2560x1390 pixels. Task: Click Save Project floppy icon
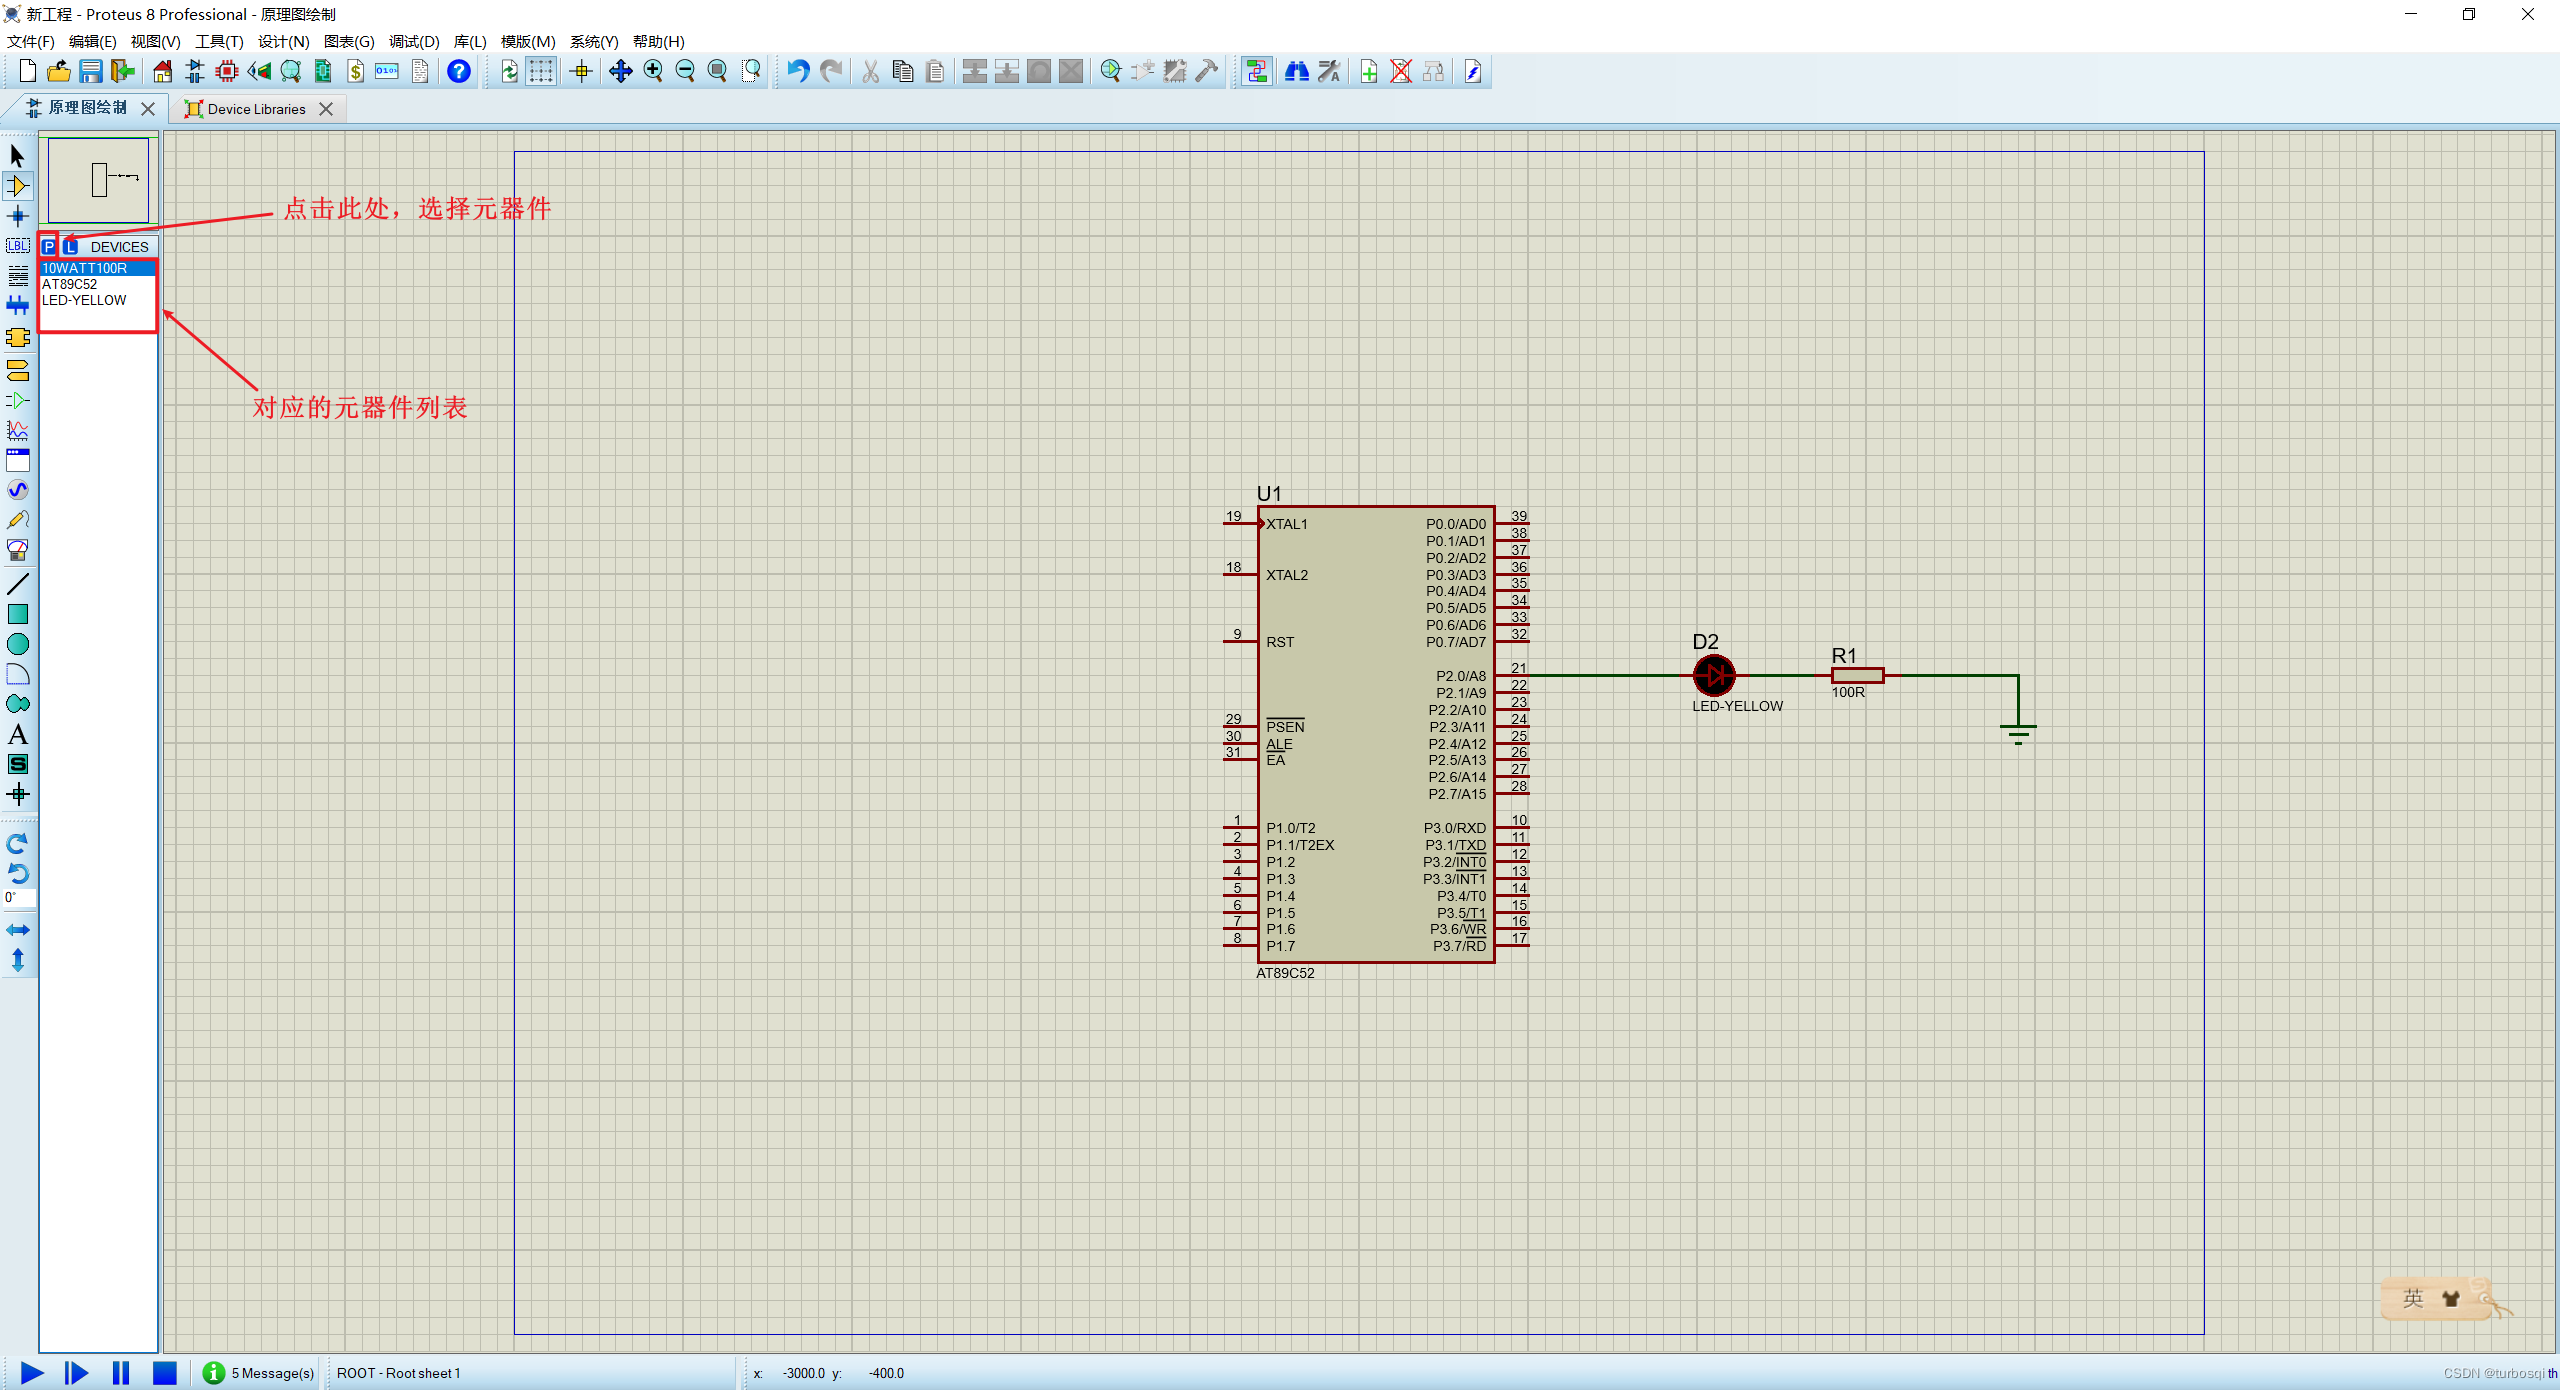pos(91,71)
